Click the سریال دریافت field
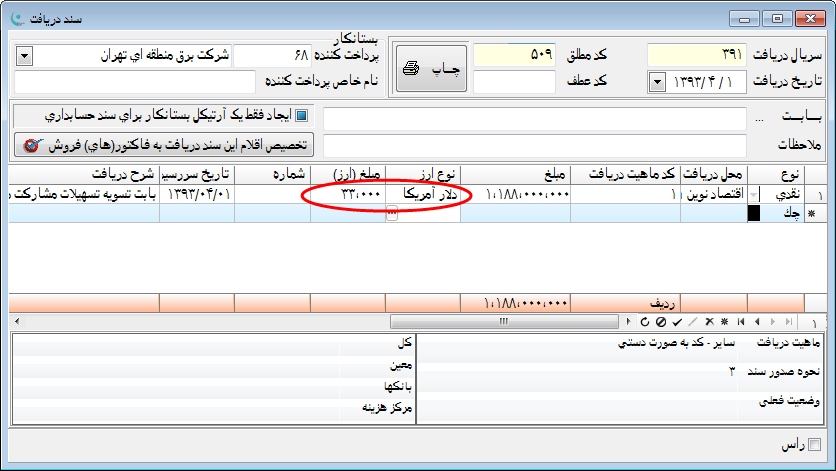The image size is (836, 471). tap(696, 55)
